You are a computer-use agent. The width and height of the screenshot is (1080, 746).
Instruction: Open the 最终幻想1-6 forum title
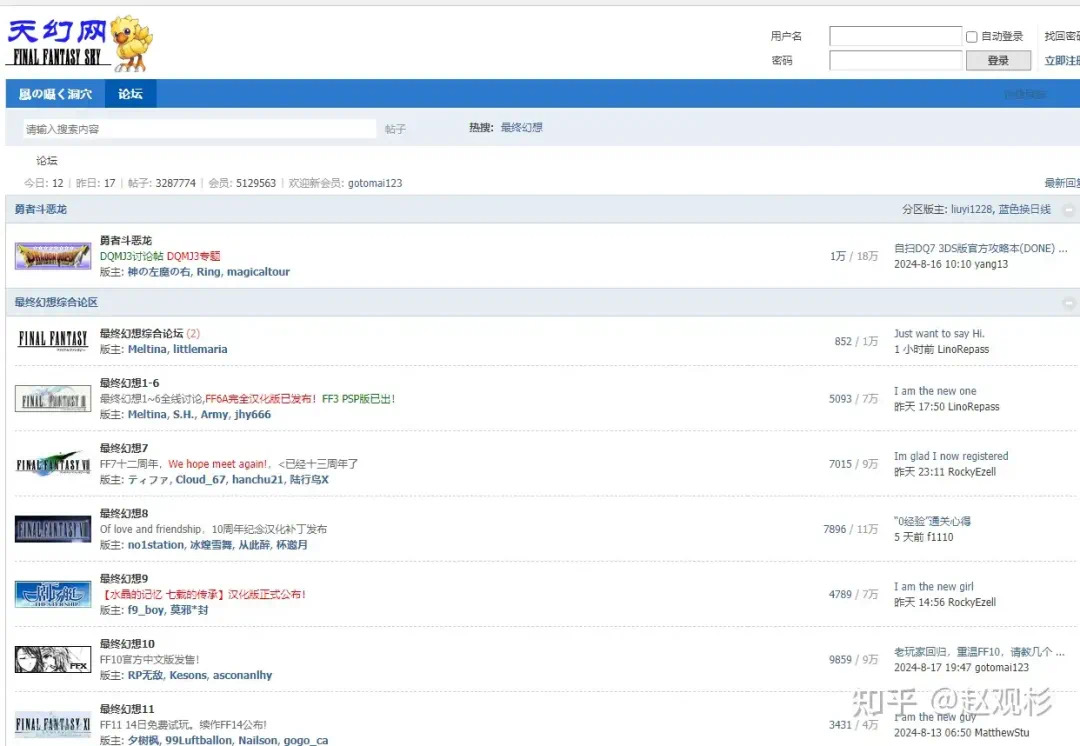[129, 383]
